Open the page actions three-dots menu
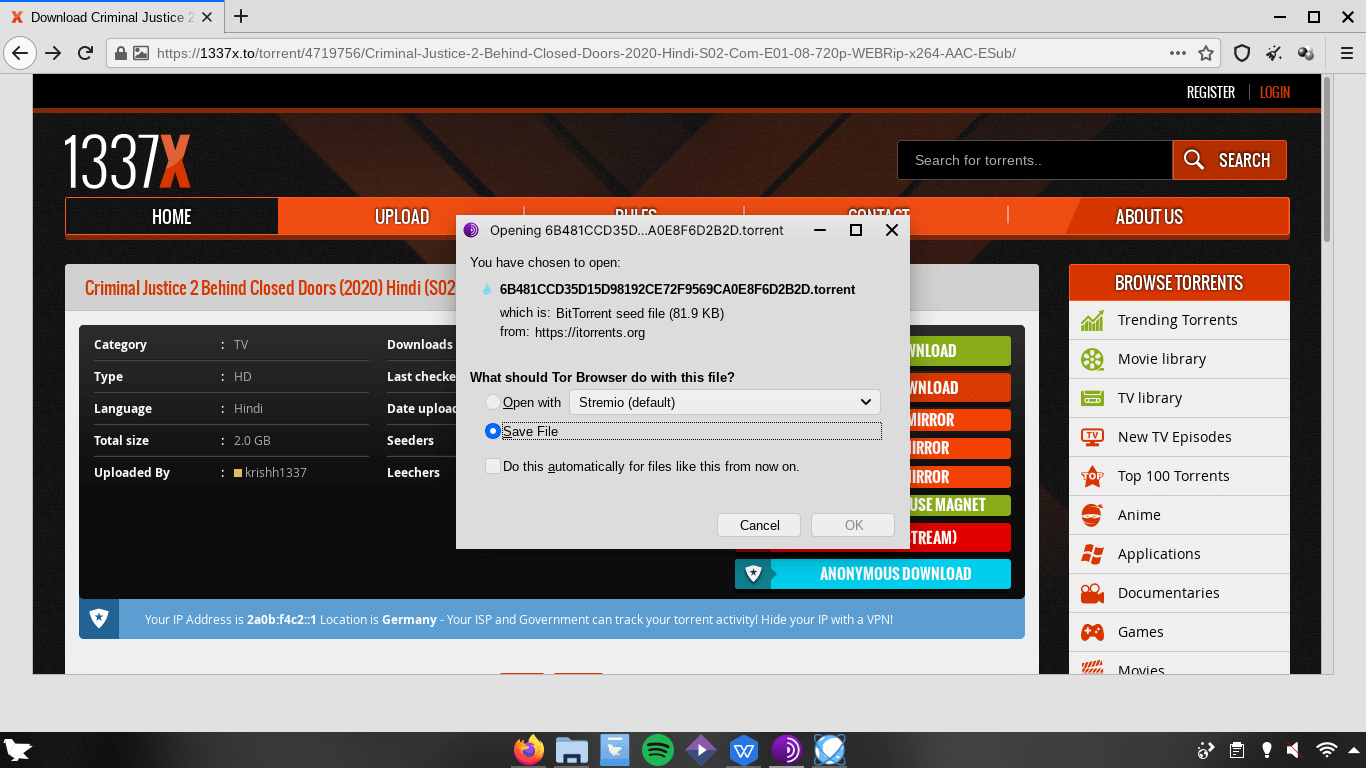The image size is (1366, 768). [x=1178, y=53]
